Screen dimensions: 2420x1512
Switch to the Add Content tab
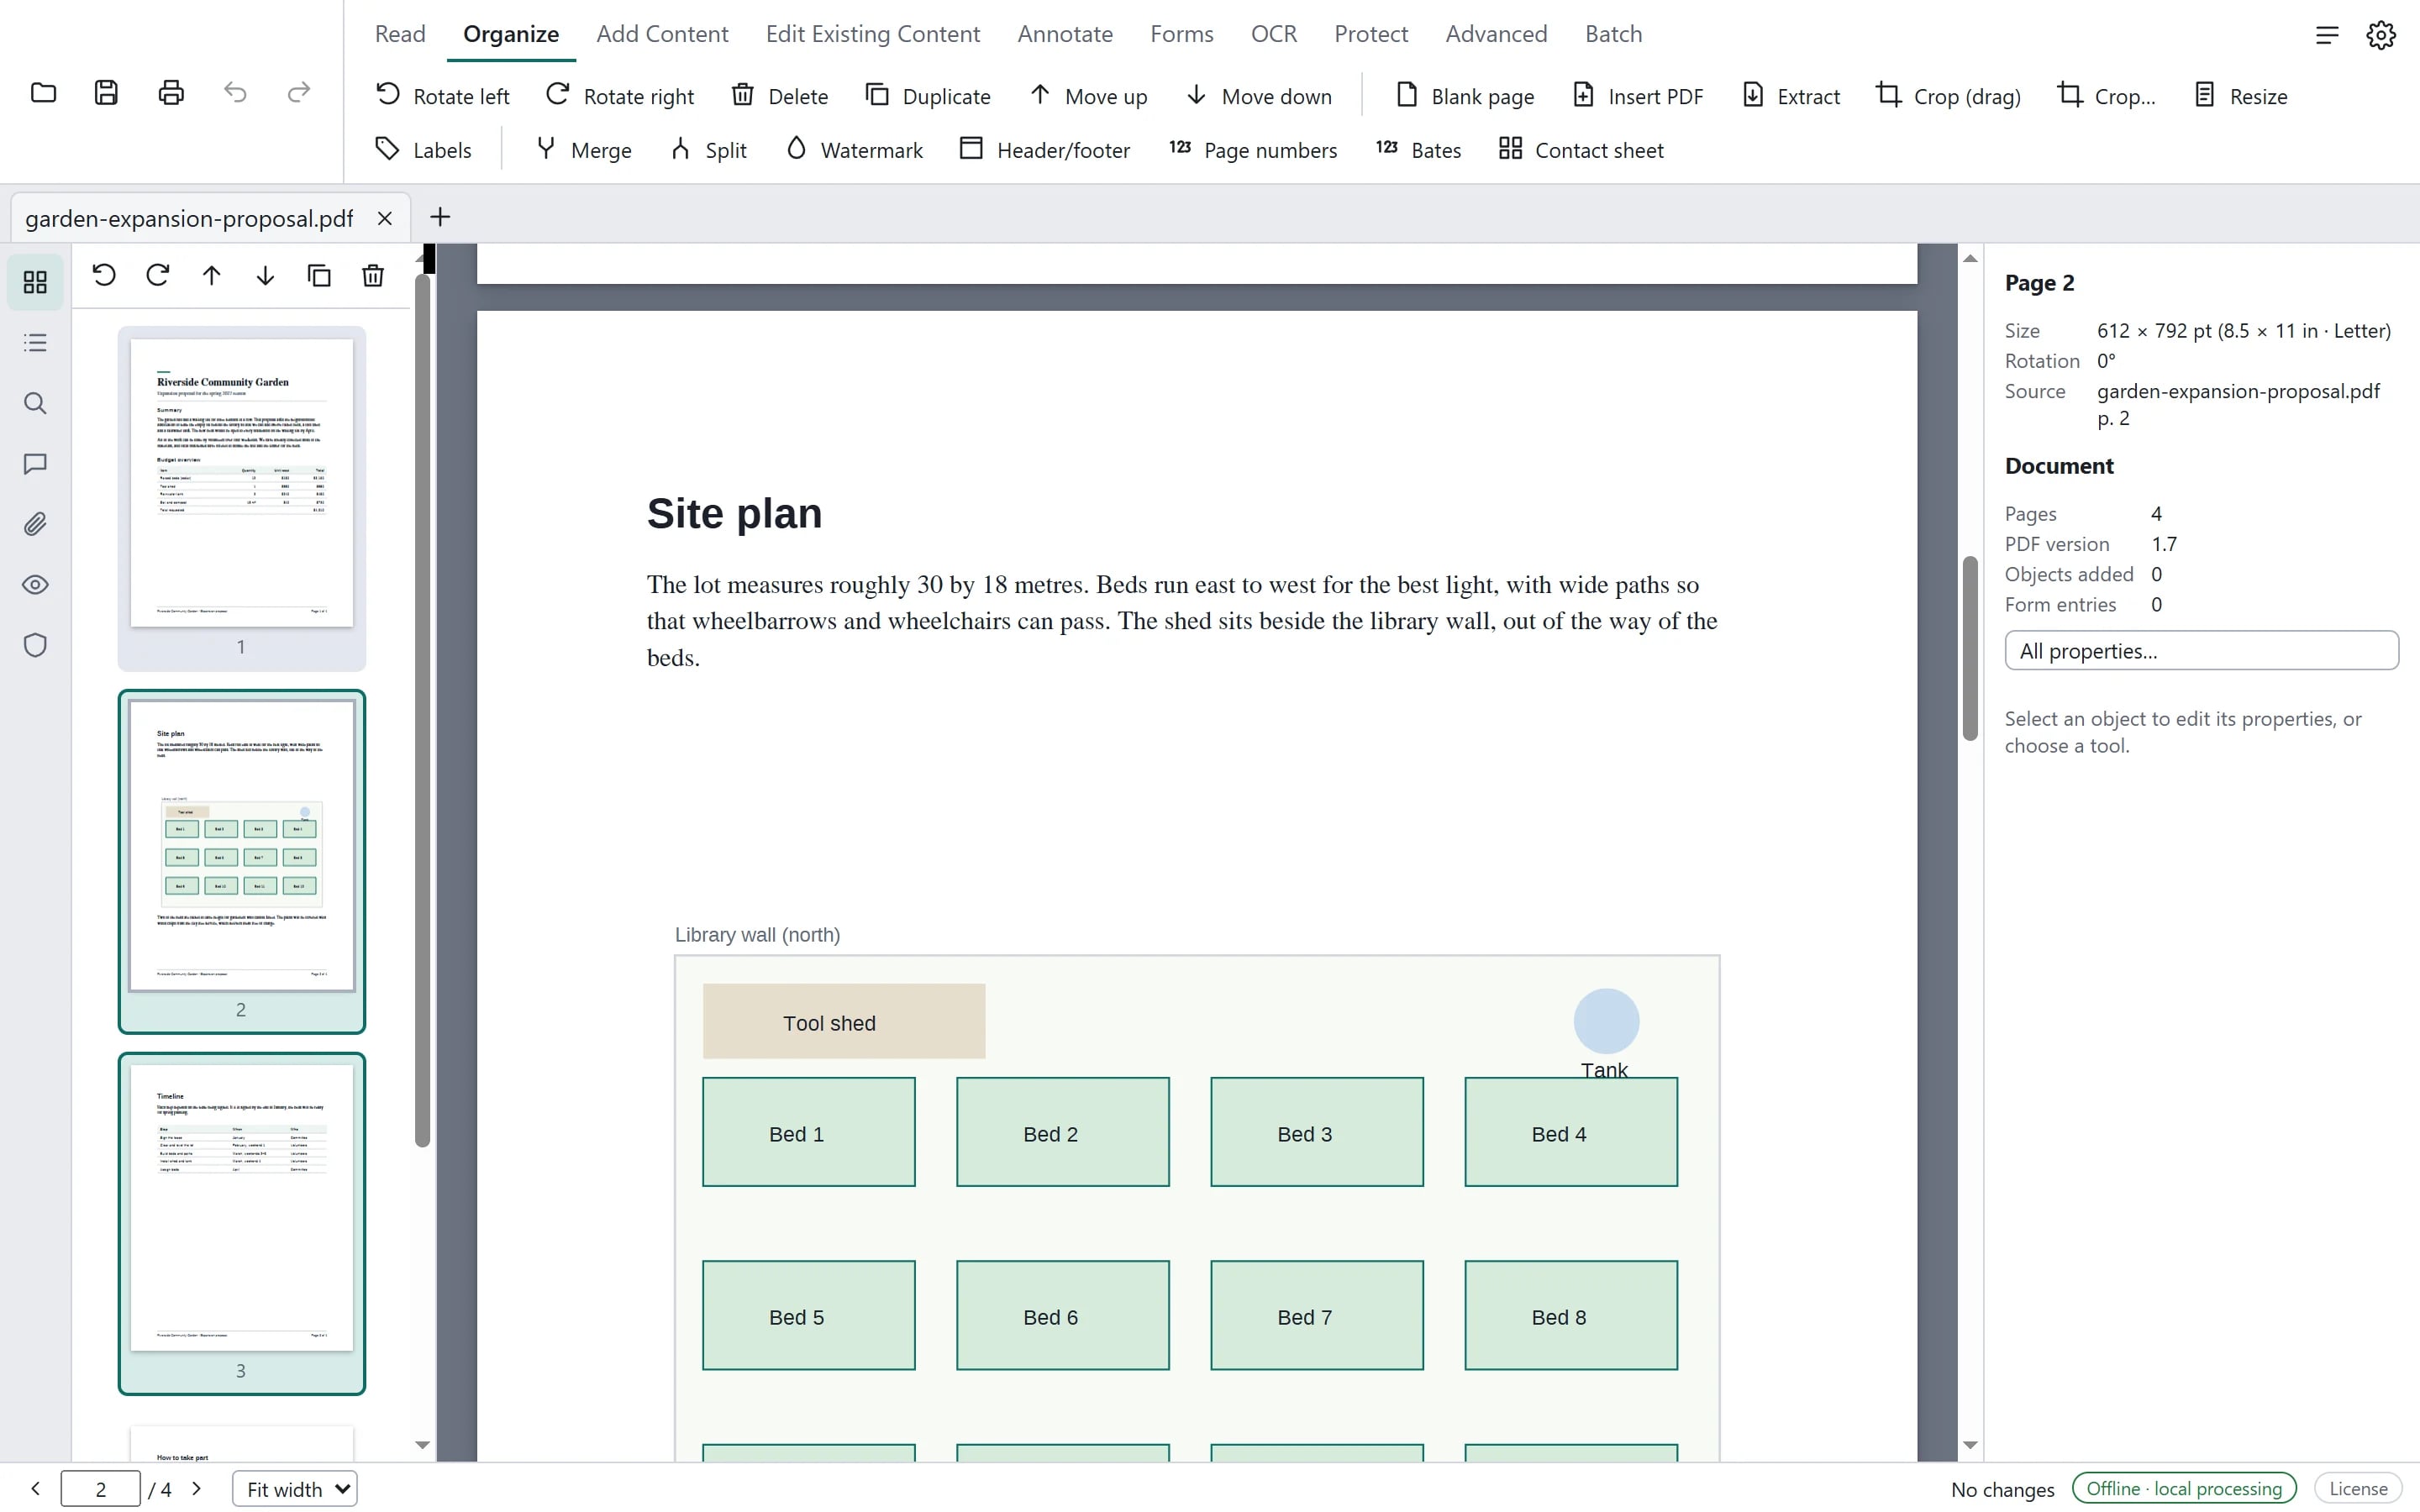(x=662, y=34)
